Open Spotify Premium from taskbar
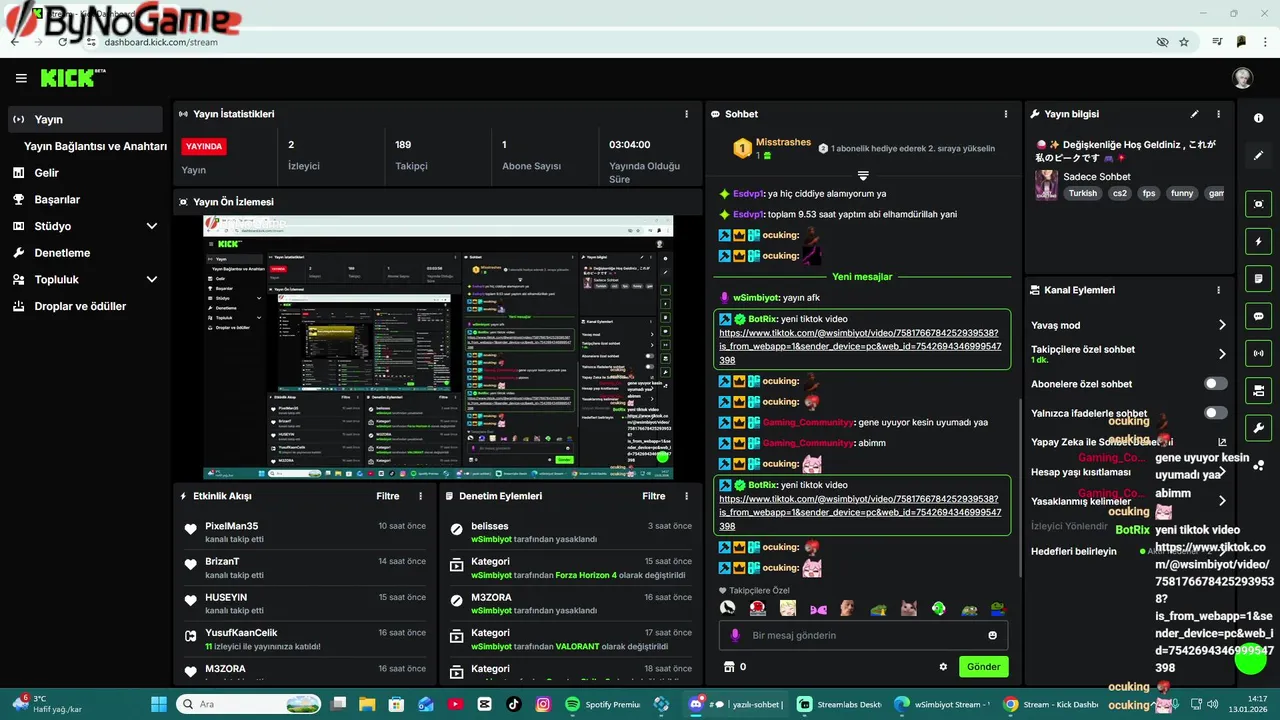 pos(602,704)
